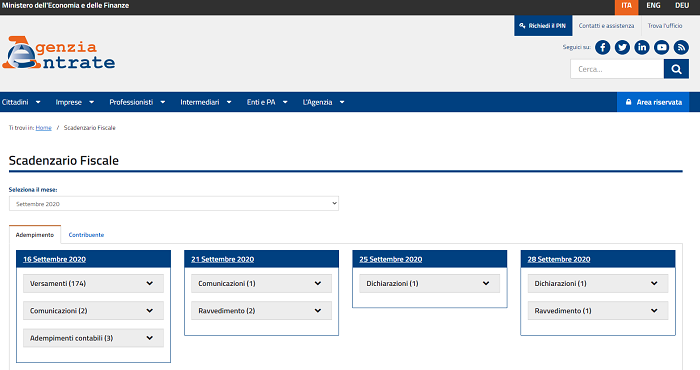This screenshot has width=700, height=370.
Task: Expand Versamenti (174) section
Action: [x=93, y=283]
